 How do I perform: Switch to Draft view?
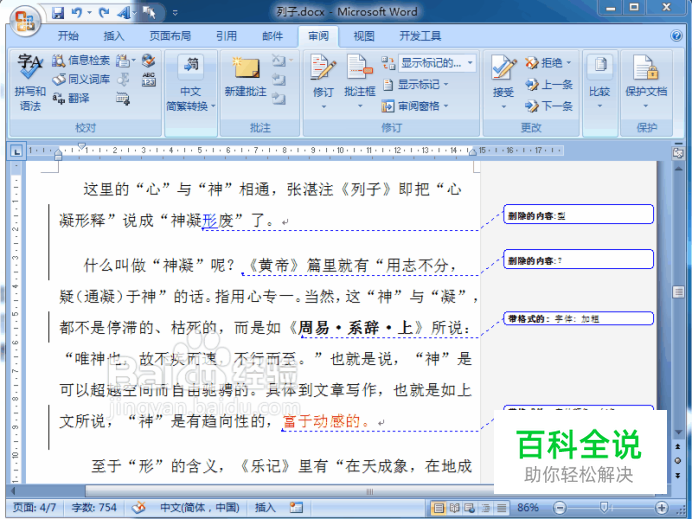coord(501,508)
